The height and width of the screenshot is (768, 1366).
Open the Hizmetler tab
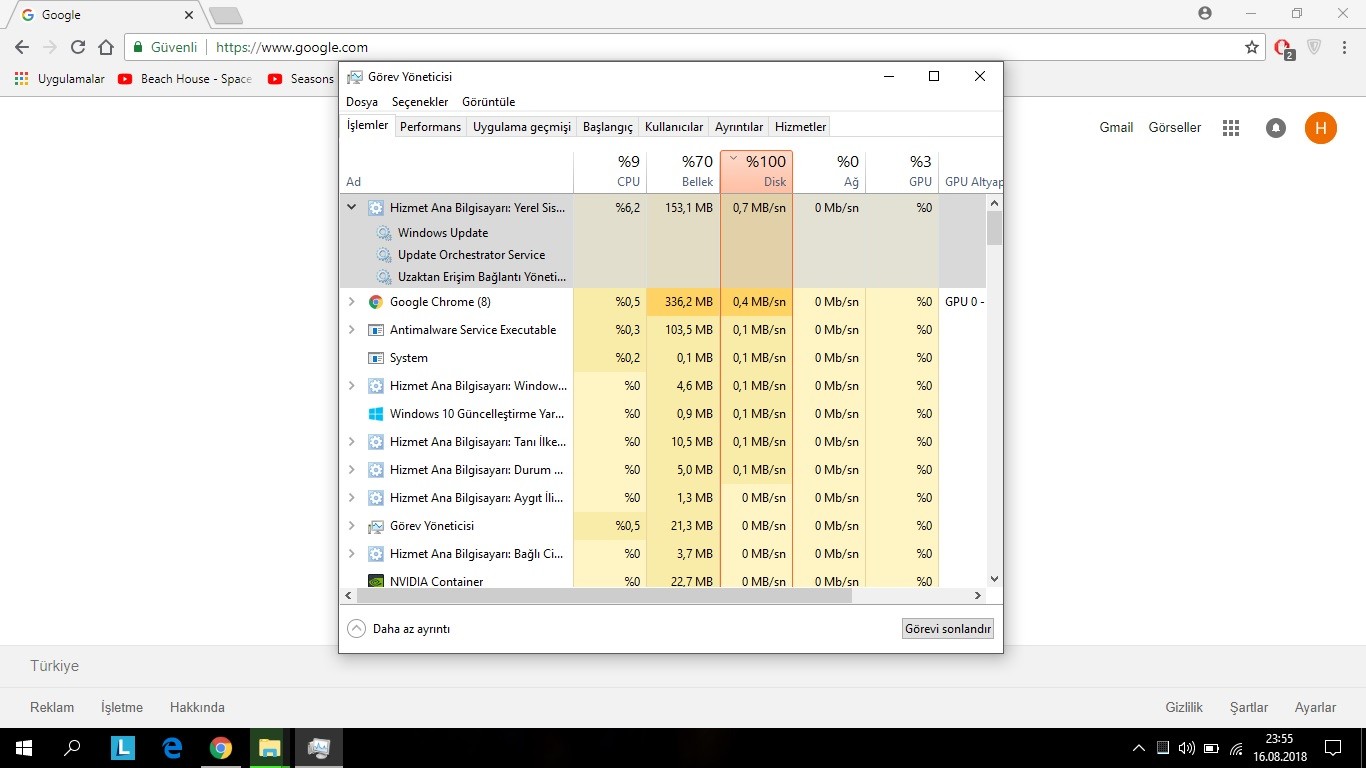coord(801,127)
